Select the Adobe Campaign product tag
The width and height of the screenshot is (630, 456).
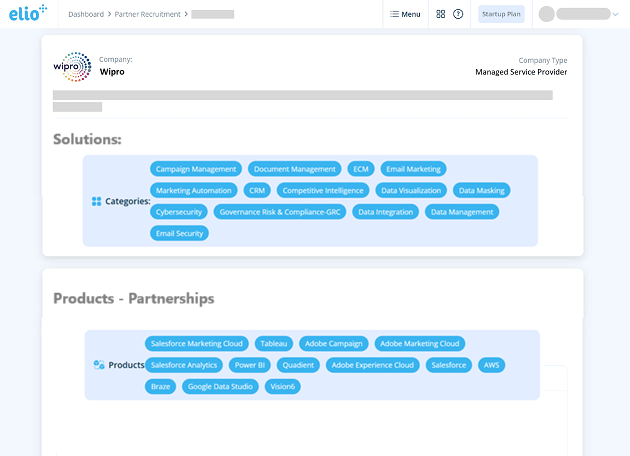(334, 344)
